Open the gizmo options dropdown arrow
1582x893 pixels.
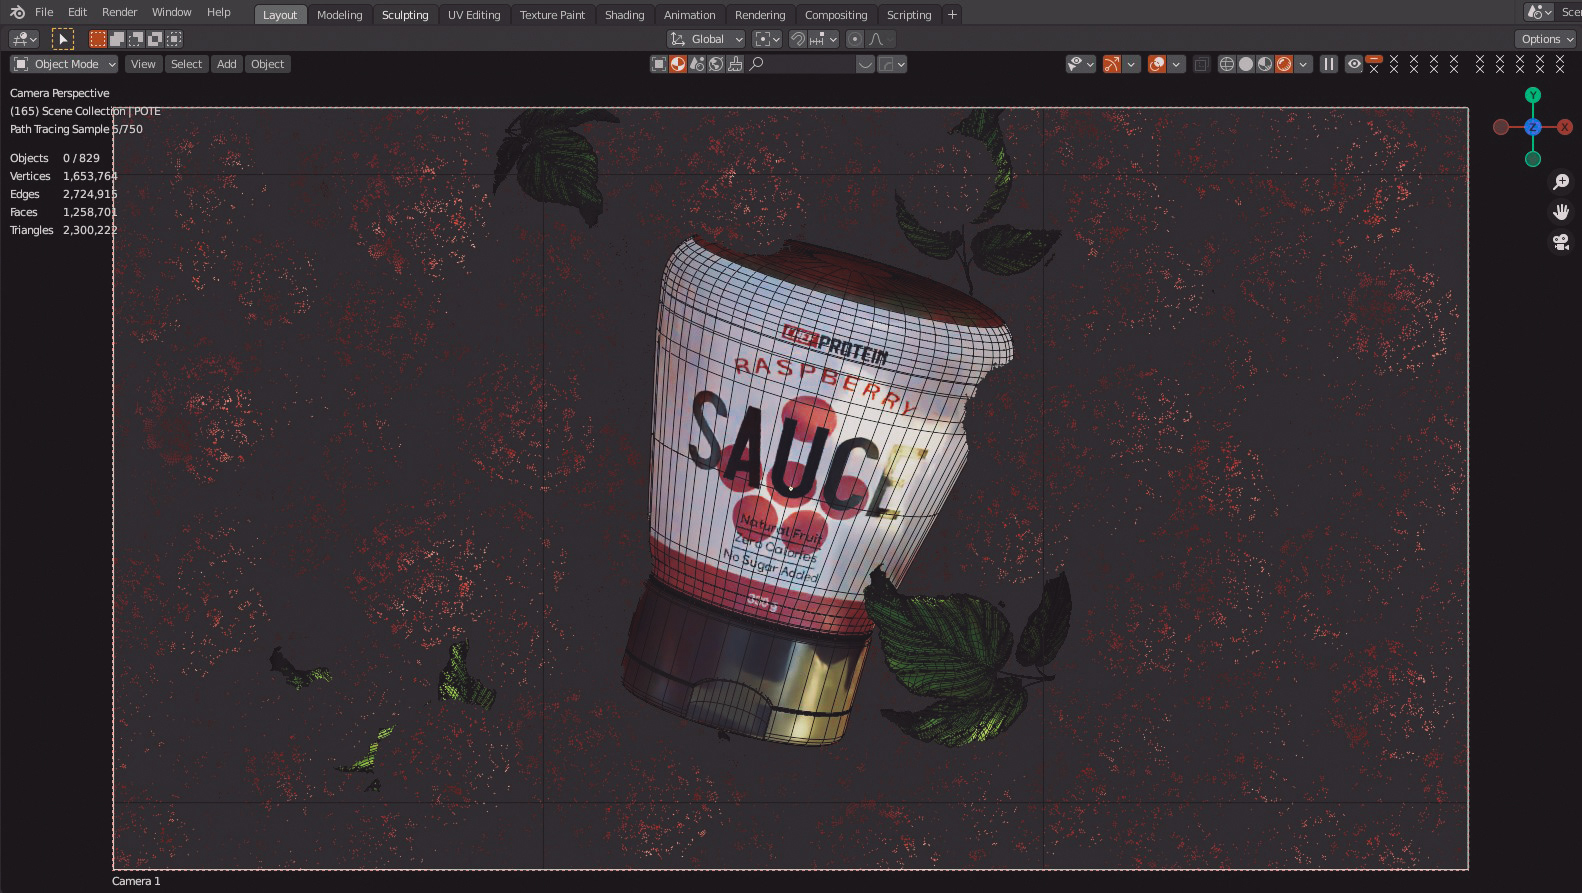click(1131, 64)
